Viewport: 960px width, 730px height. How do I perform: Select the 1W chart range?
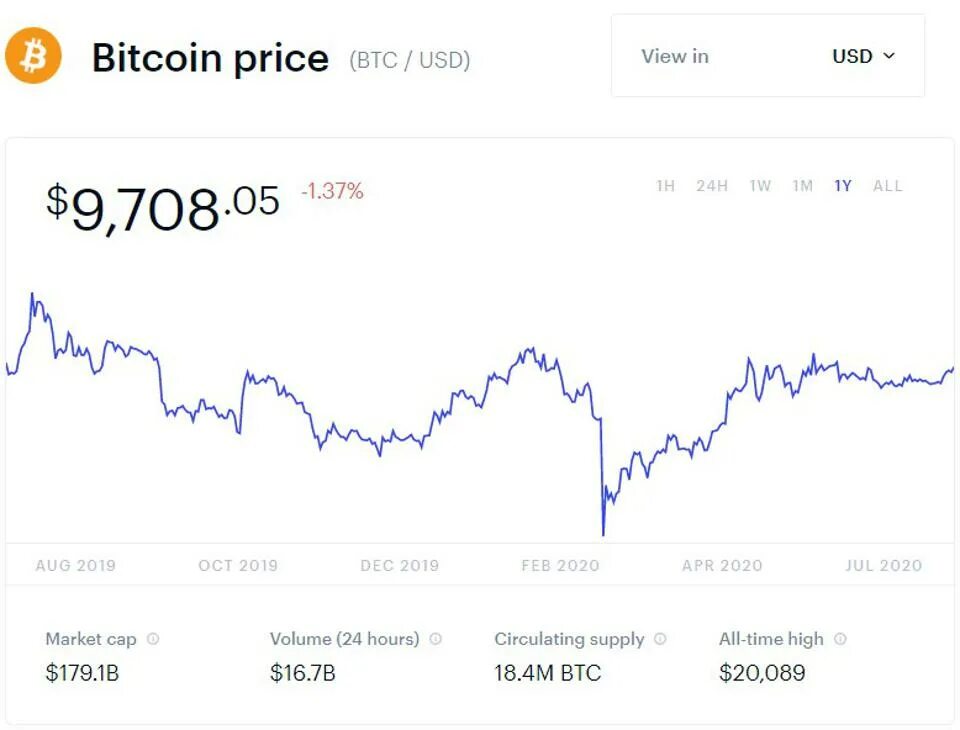point(760,186)
